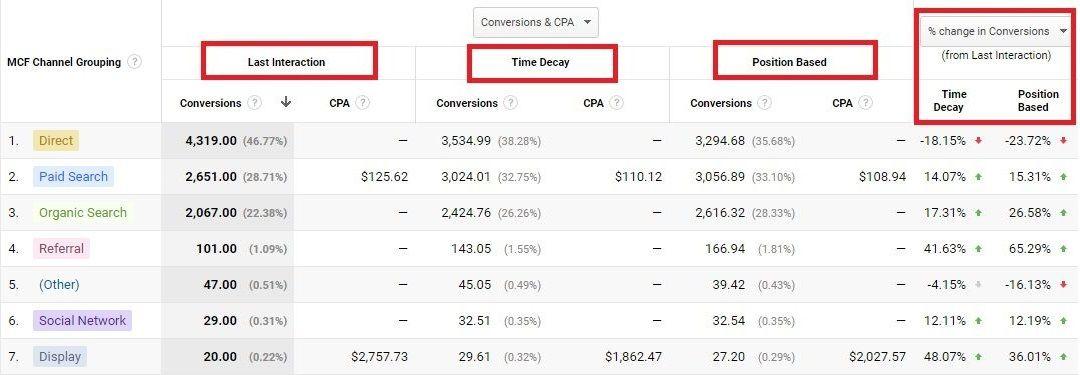
Task: Select the Position Based model header
Action: (x=789, y=62)
